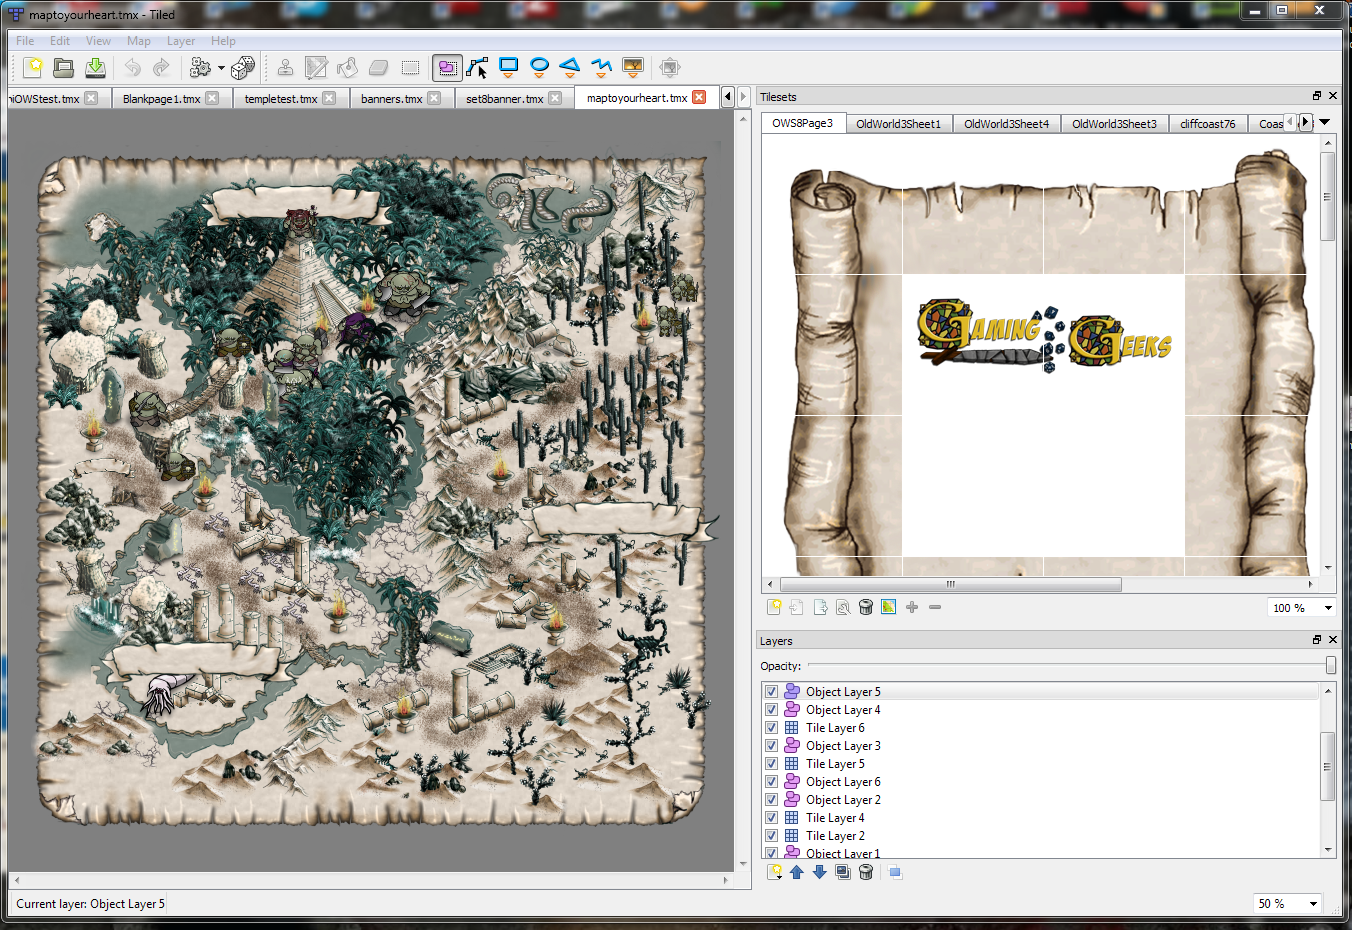The height and width of the screenshot is (930, 1352).
Task: Run the command gears icon
Action: coord(200,67)
